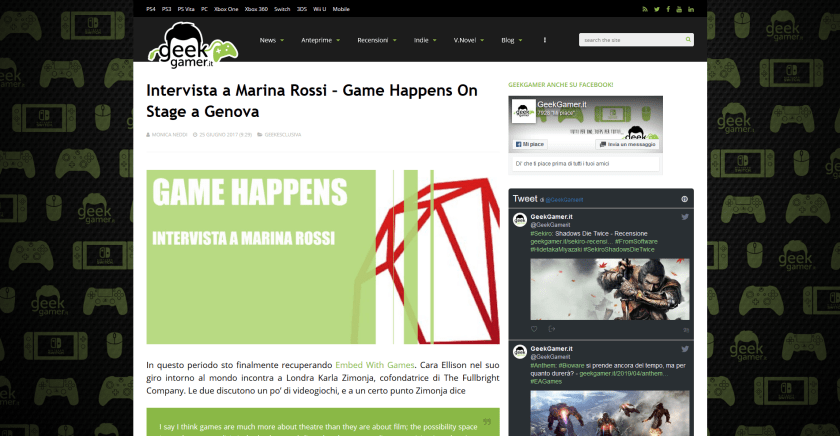Select Xbox One platform link
840x436 pixels.
(x=226, y=9)
